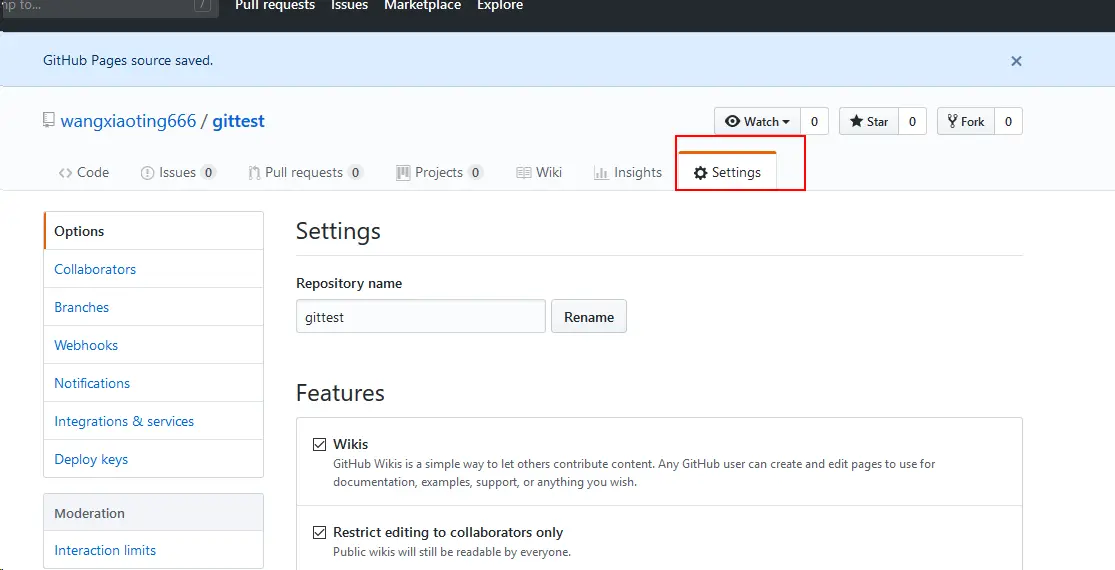Click the eye icon on Watch button
Screen dimensions: 1115x570
tap(732, 122)
